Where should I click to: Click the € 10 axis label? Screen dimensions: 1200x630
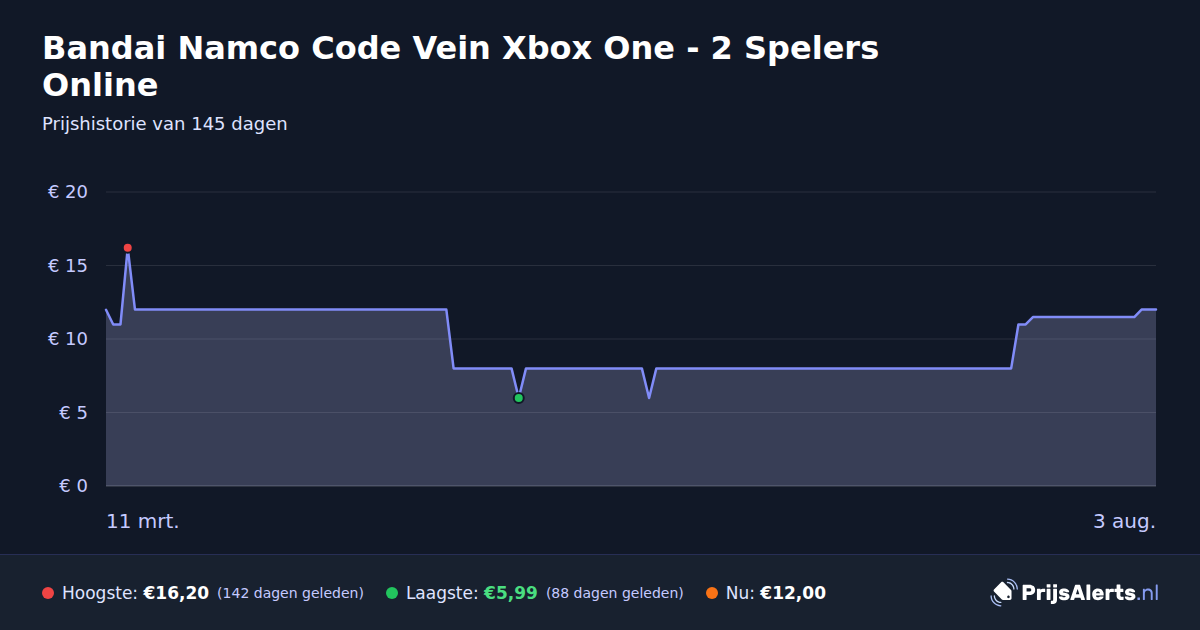(x=68, y=339)
